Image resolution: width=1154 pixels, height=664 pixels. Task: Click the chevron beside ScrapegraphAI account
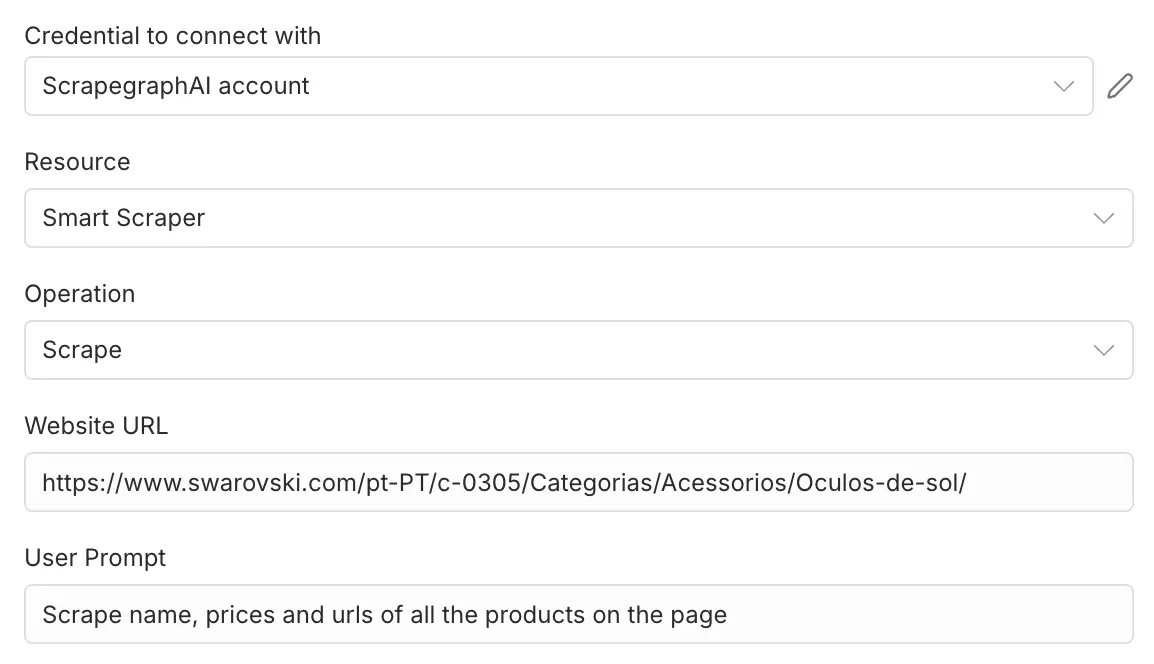[1063, 86]
